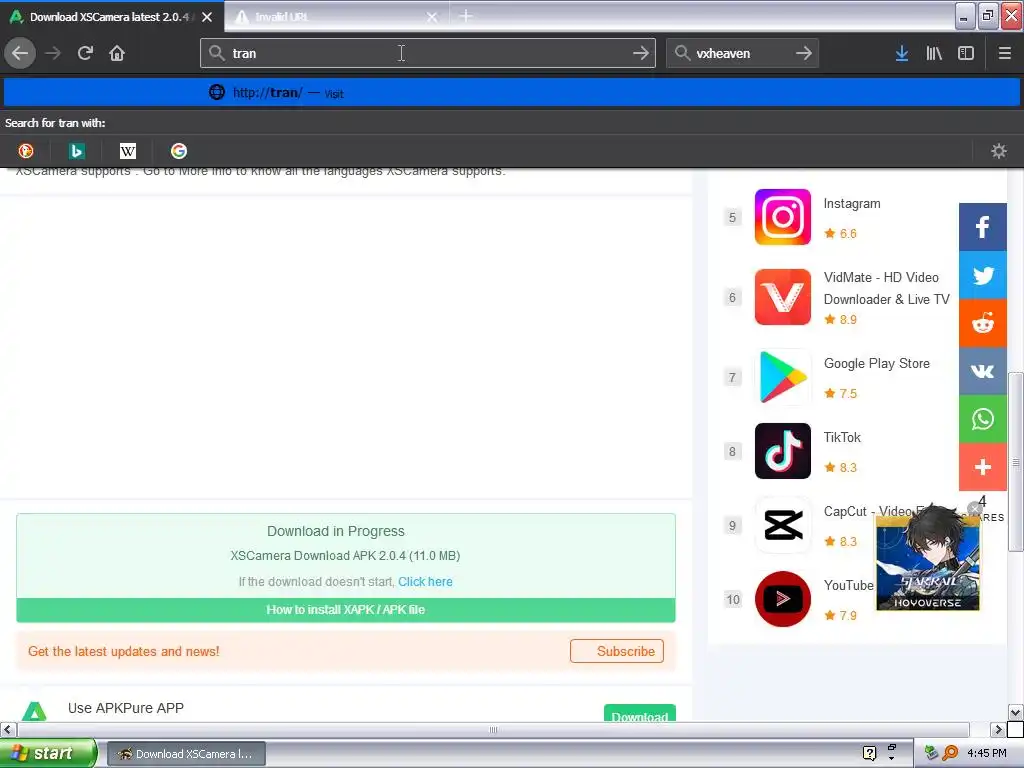1024x768 pixels.
Task: Close the Invalid URL tab
Action: click(x=432, y=17)
